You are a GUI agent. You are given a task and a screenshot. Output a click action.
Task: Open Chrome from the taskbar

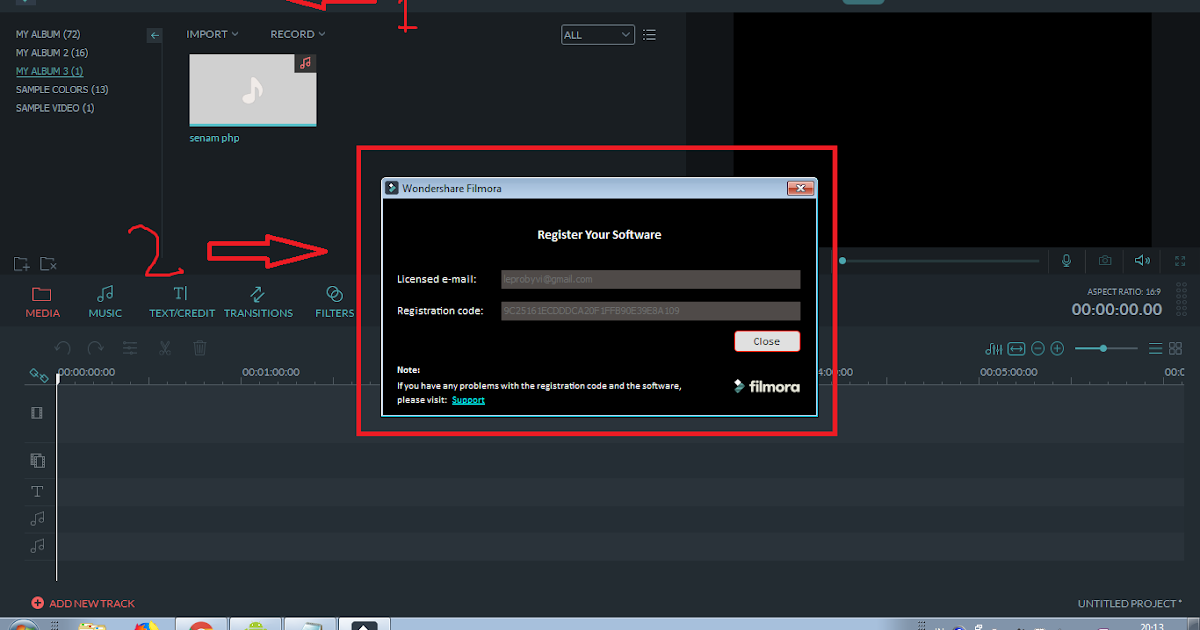tap(201, 626)
